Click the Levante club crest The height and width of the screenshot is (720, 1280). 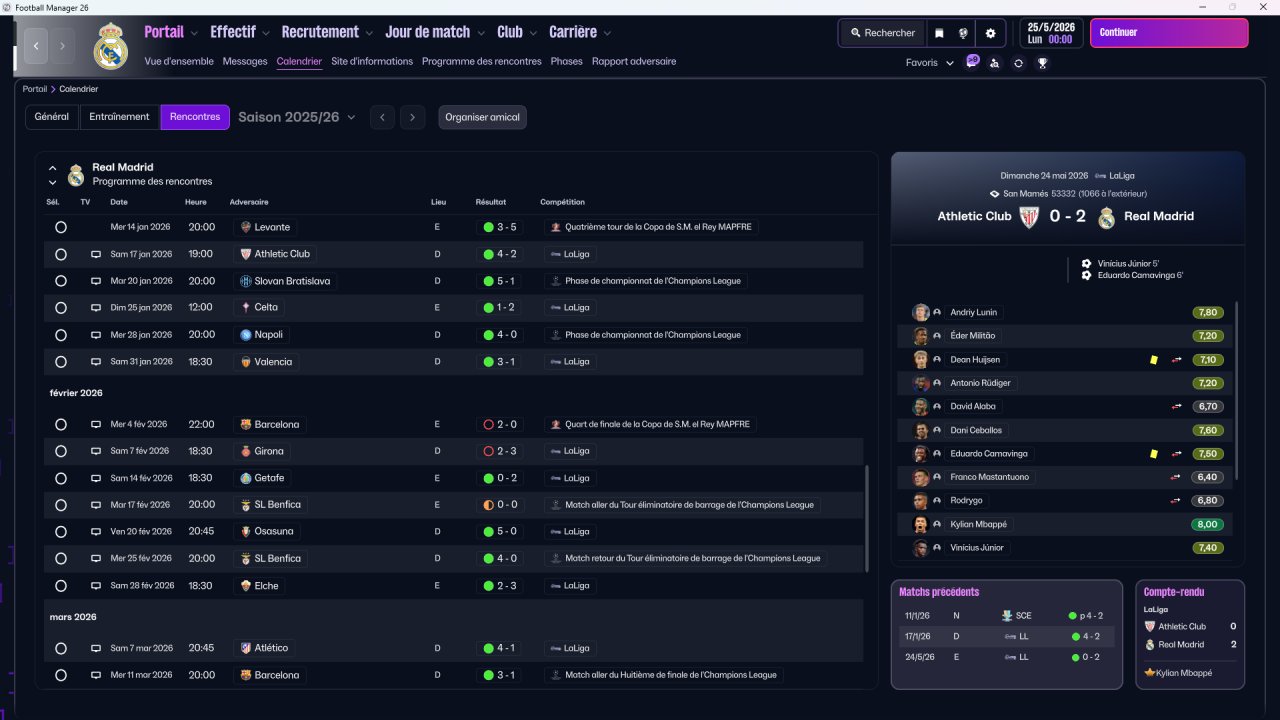pos(245,227)
